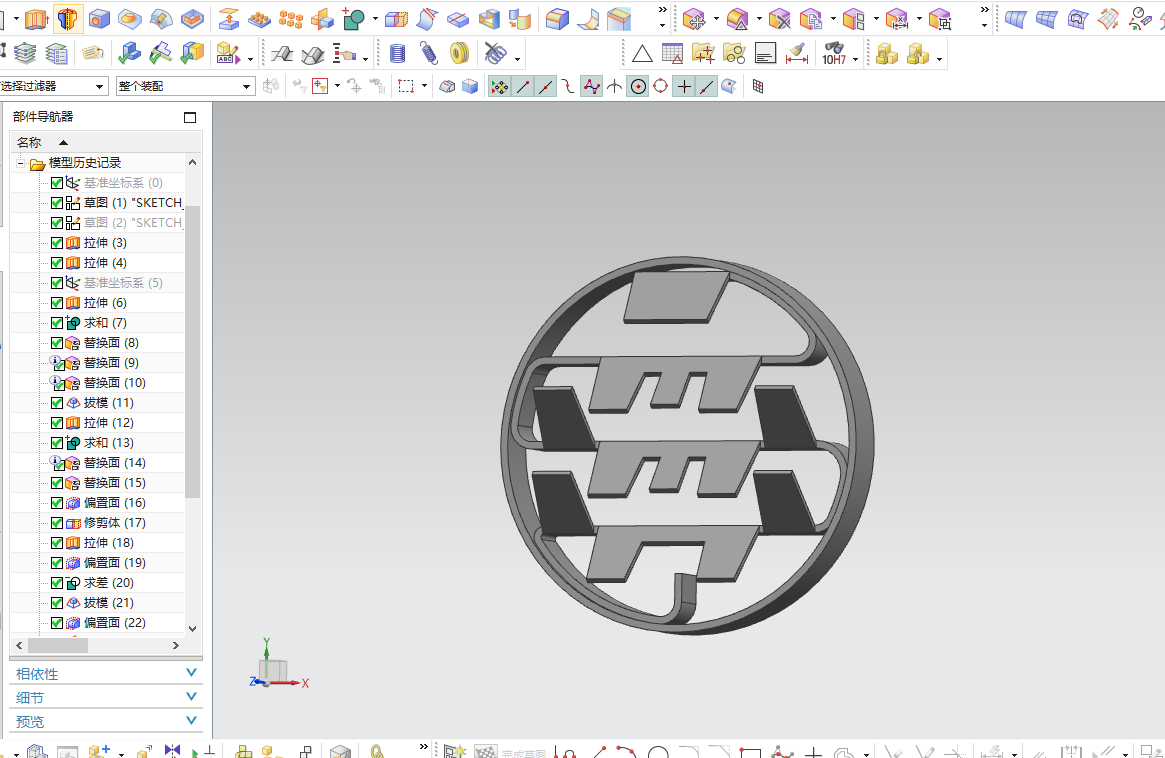Select the table with triangle icon
This screenshot has height=758, width=1165.
(x=672, y=54)
